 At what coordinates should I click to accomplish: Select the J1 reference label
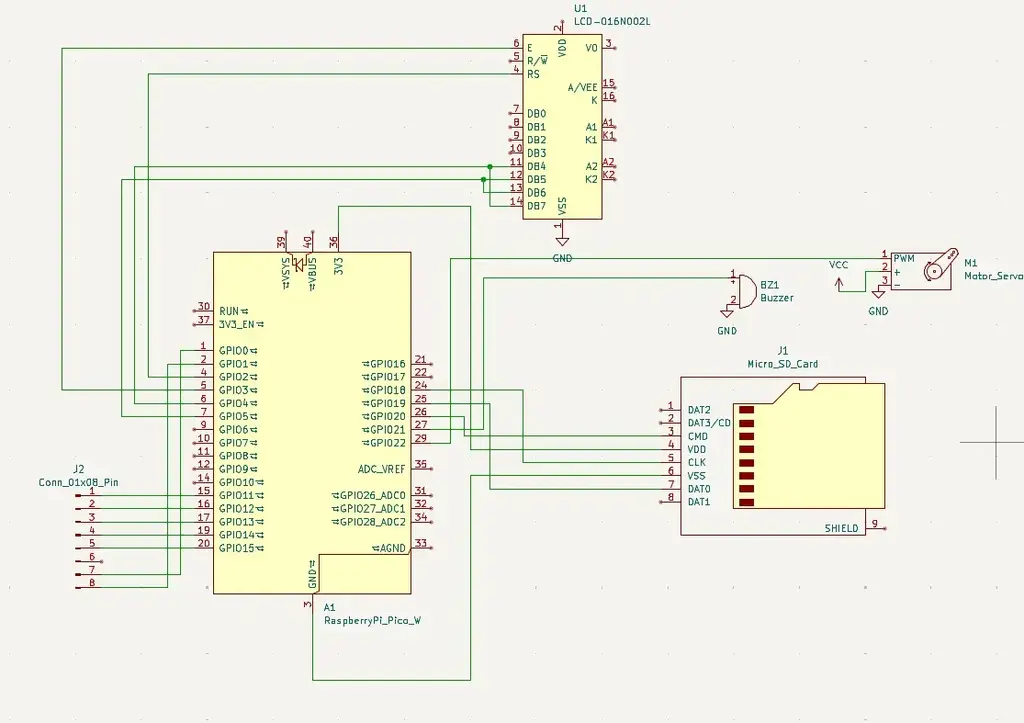click(782, 351)
